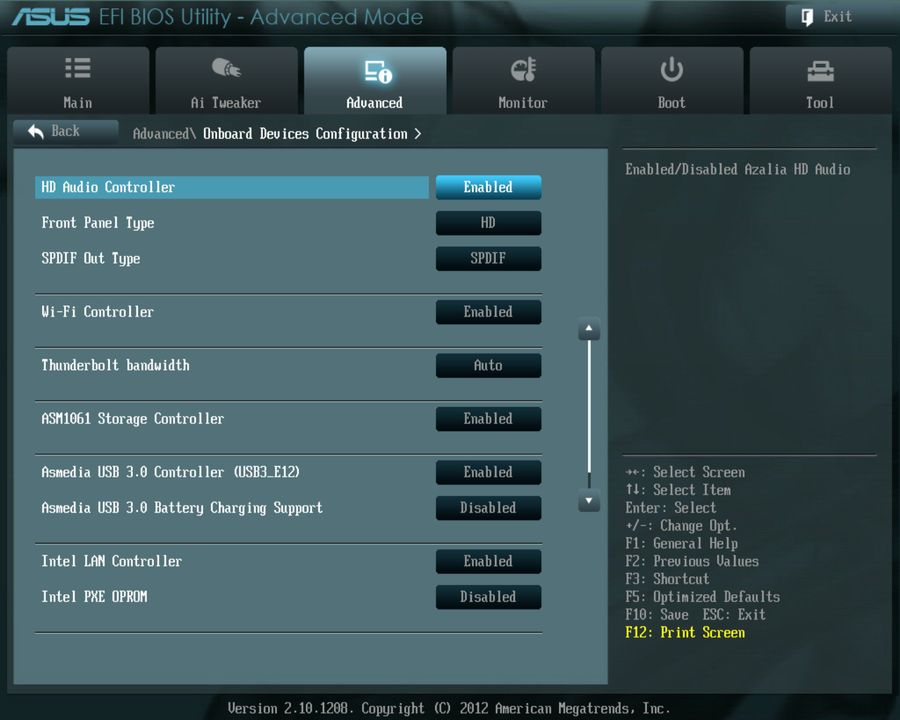900x720 pixels.
Task: Open the Boot tab
Action: pos(672,80)
